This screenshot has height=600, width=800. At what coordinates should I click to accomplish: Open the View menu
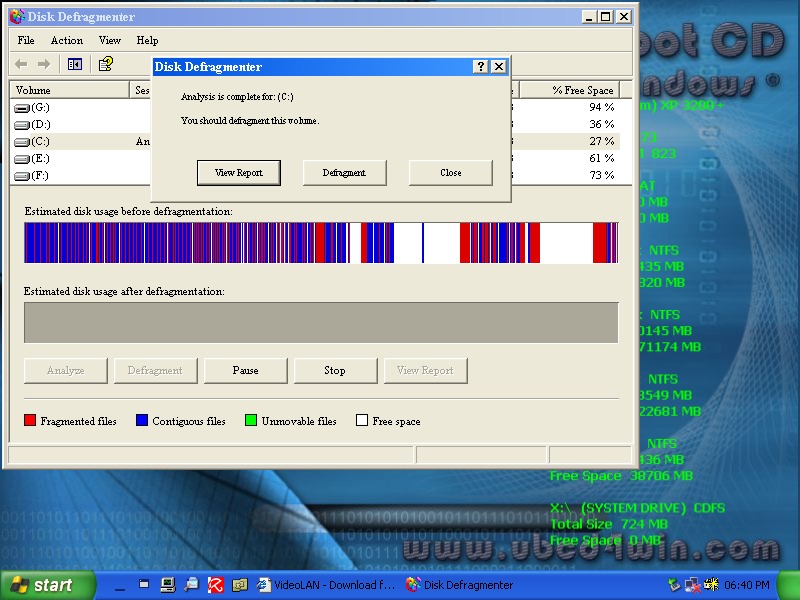pos(110,40)
